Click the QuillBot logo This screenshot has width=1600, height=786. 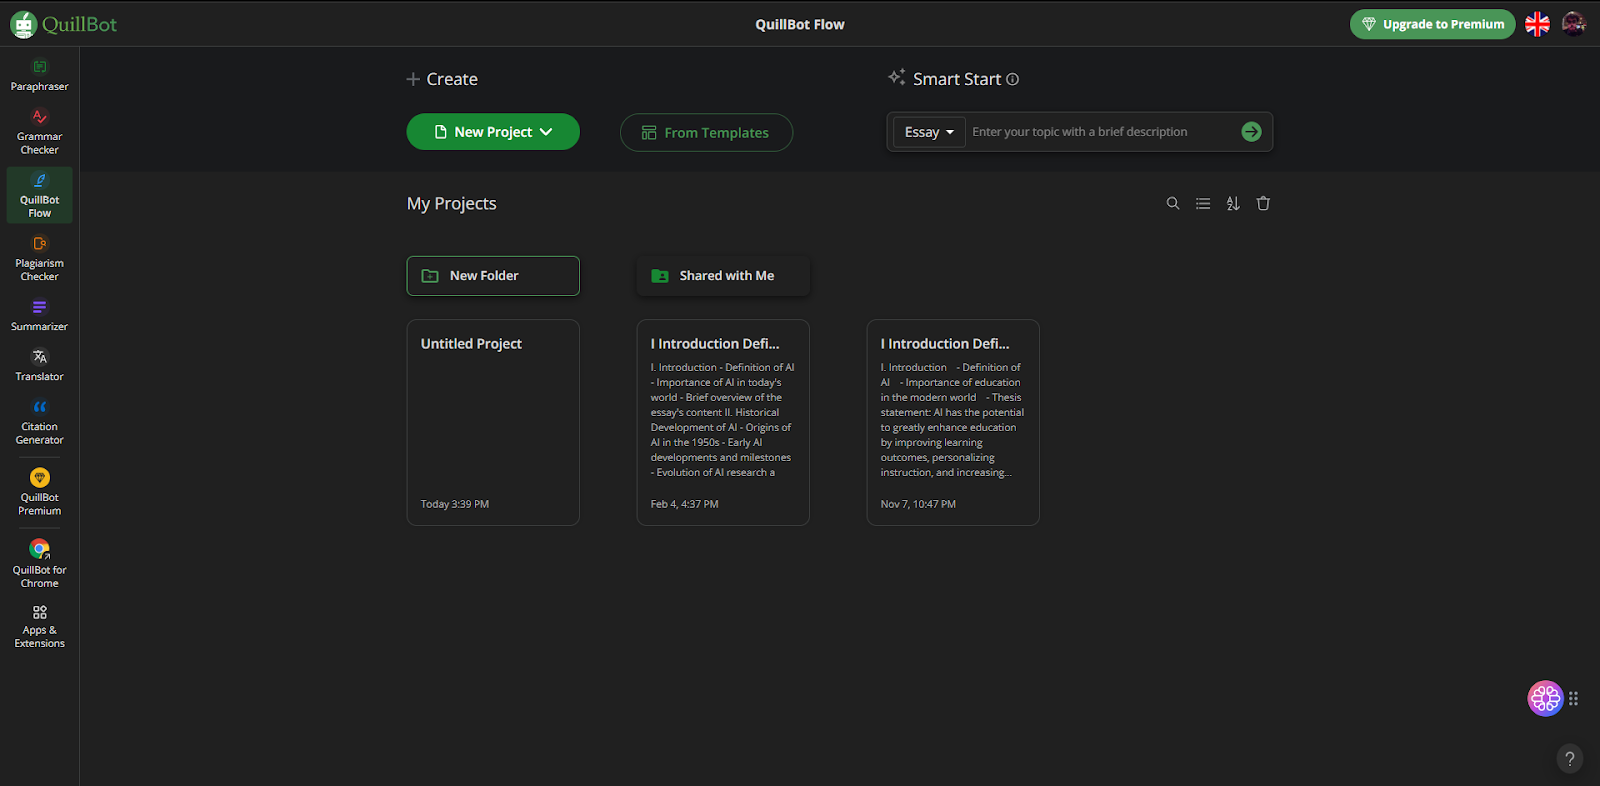tap(64, 24)
